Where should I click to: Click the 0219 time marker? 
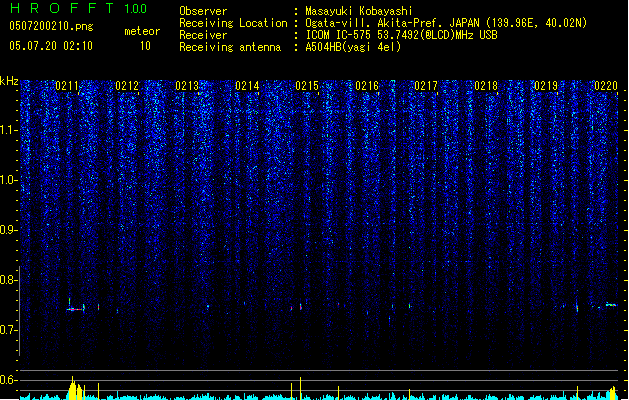point(546,86)
